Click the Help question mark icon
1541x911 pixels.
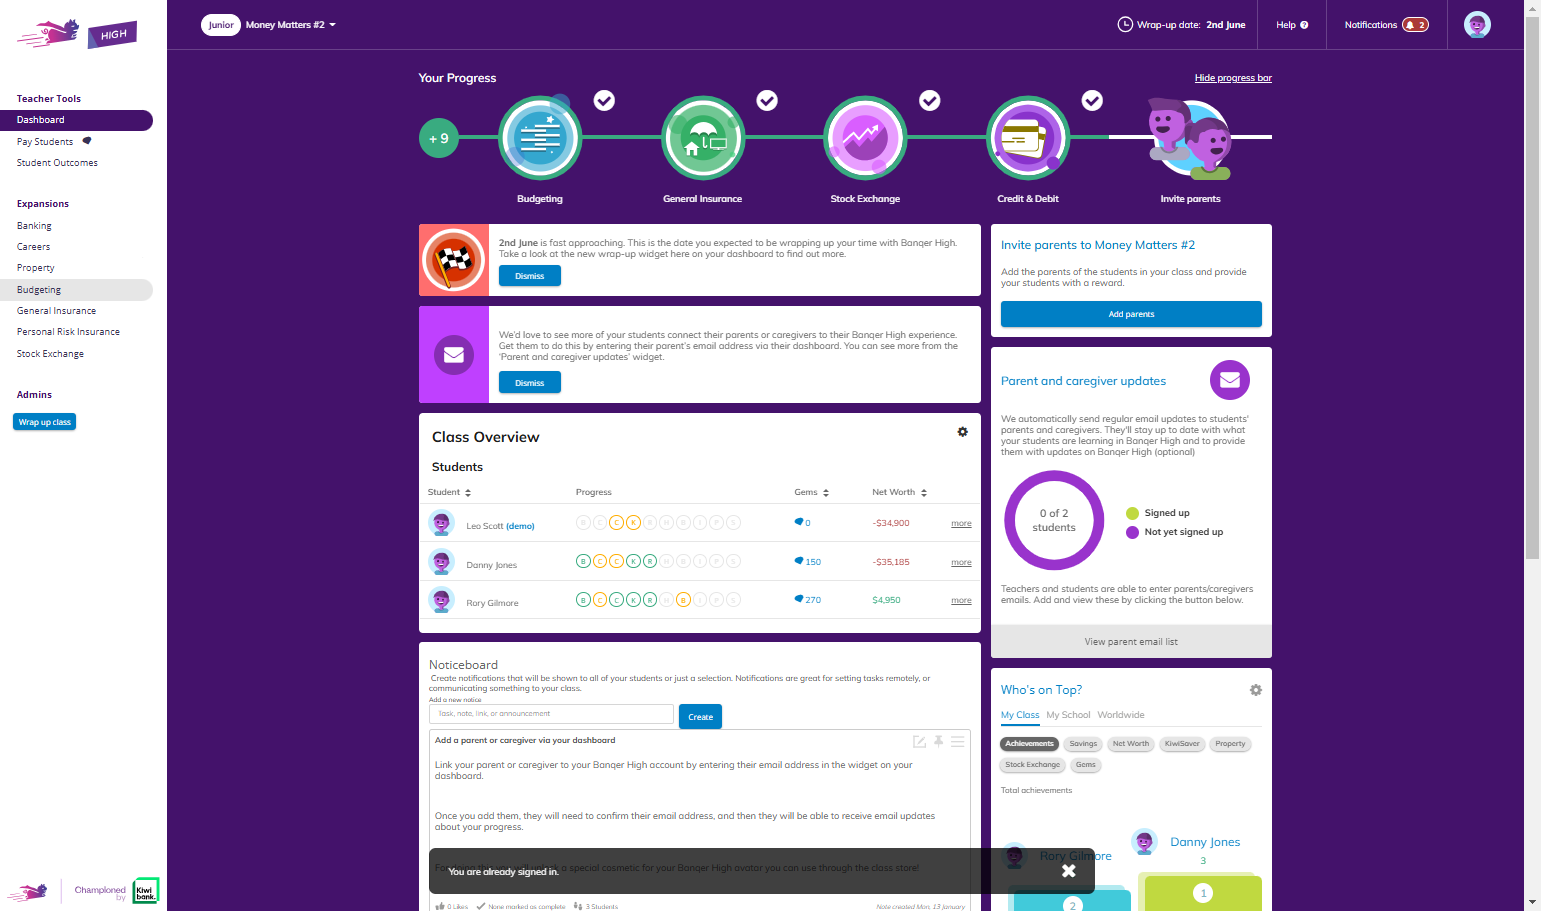(1304, 25)
